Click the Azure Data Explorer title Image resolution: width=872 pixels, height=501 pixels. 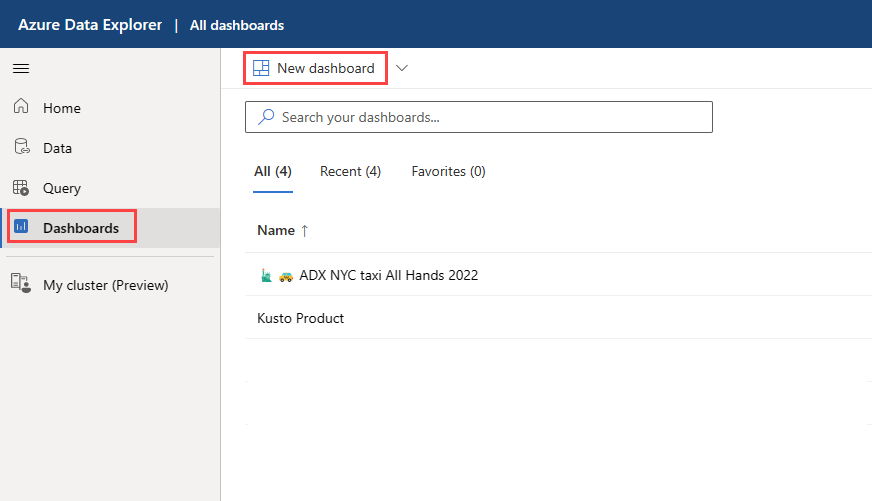pyautogui.click(x=90, y=24)
